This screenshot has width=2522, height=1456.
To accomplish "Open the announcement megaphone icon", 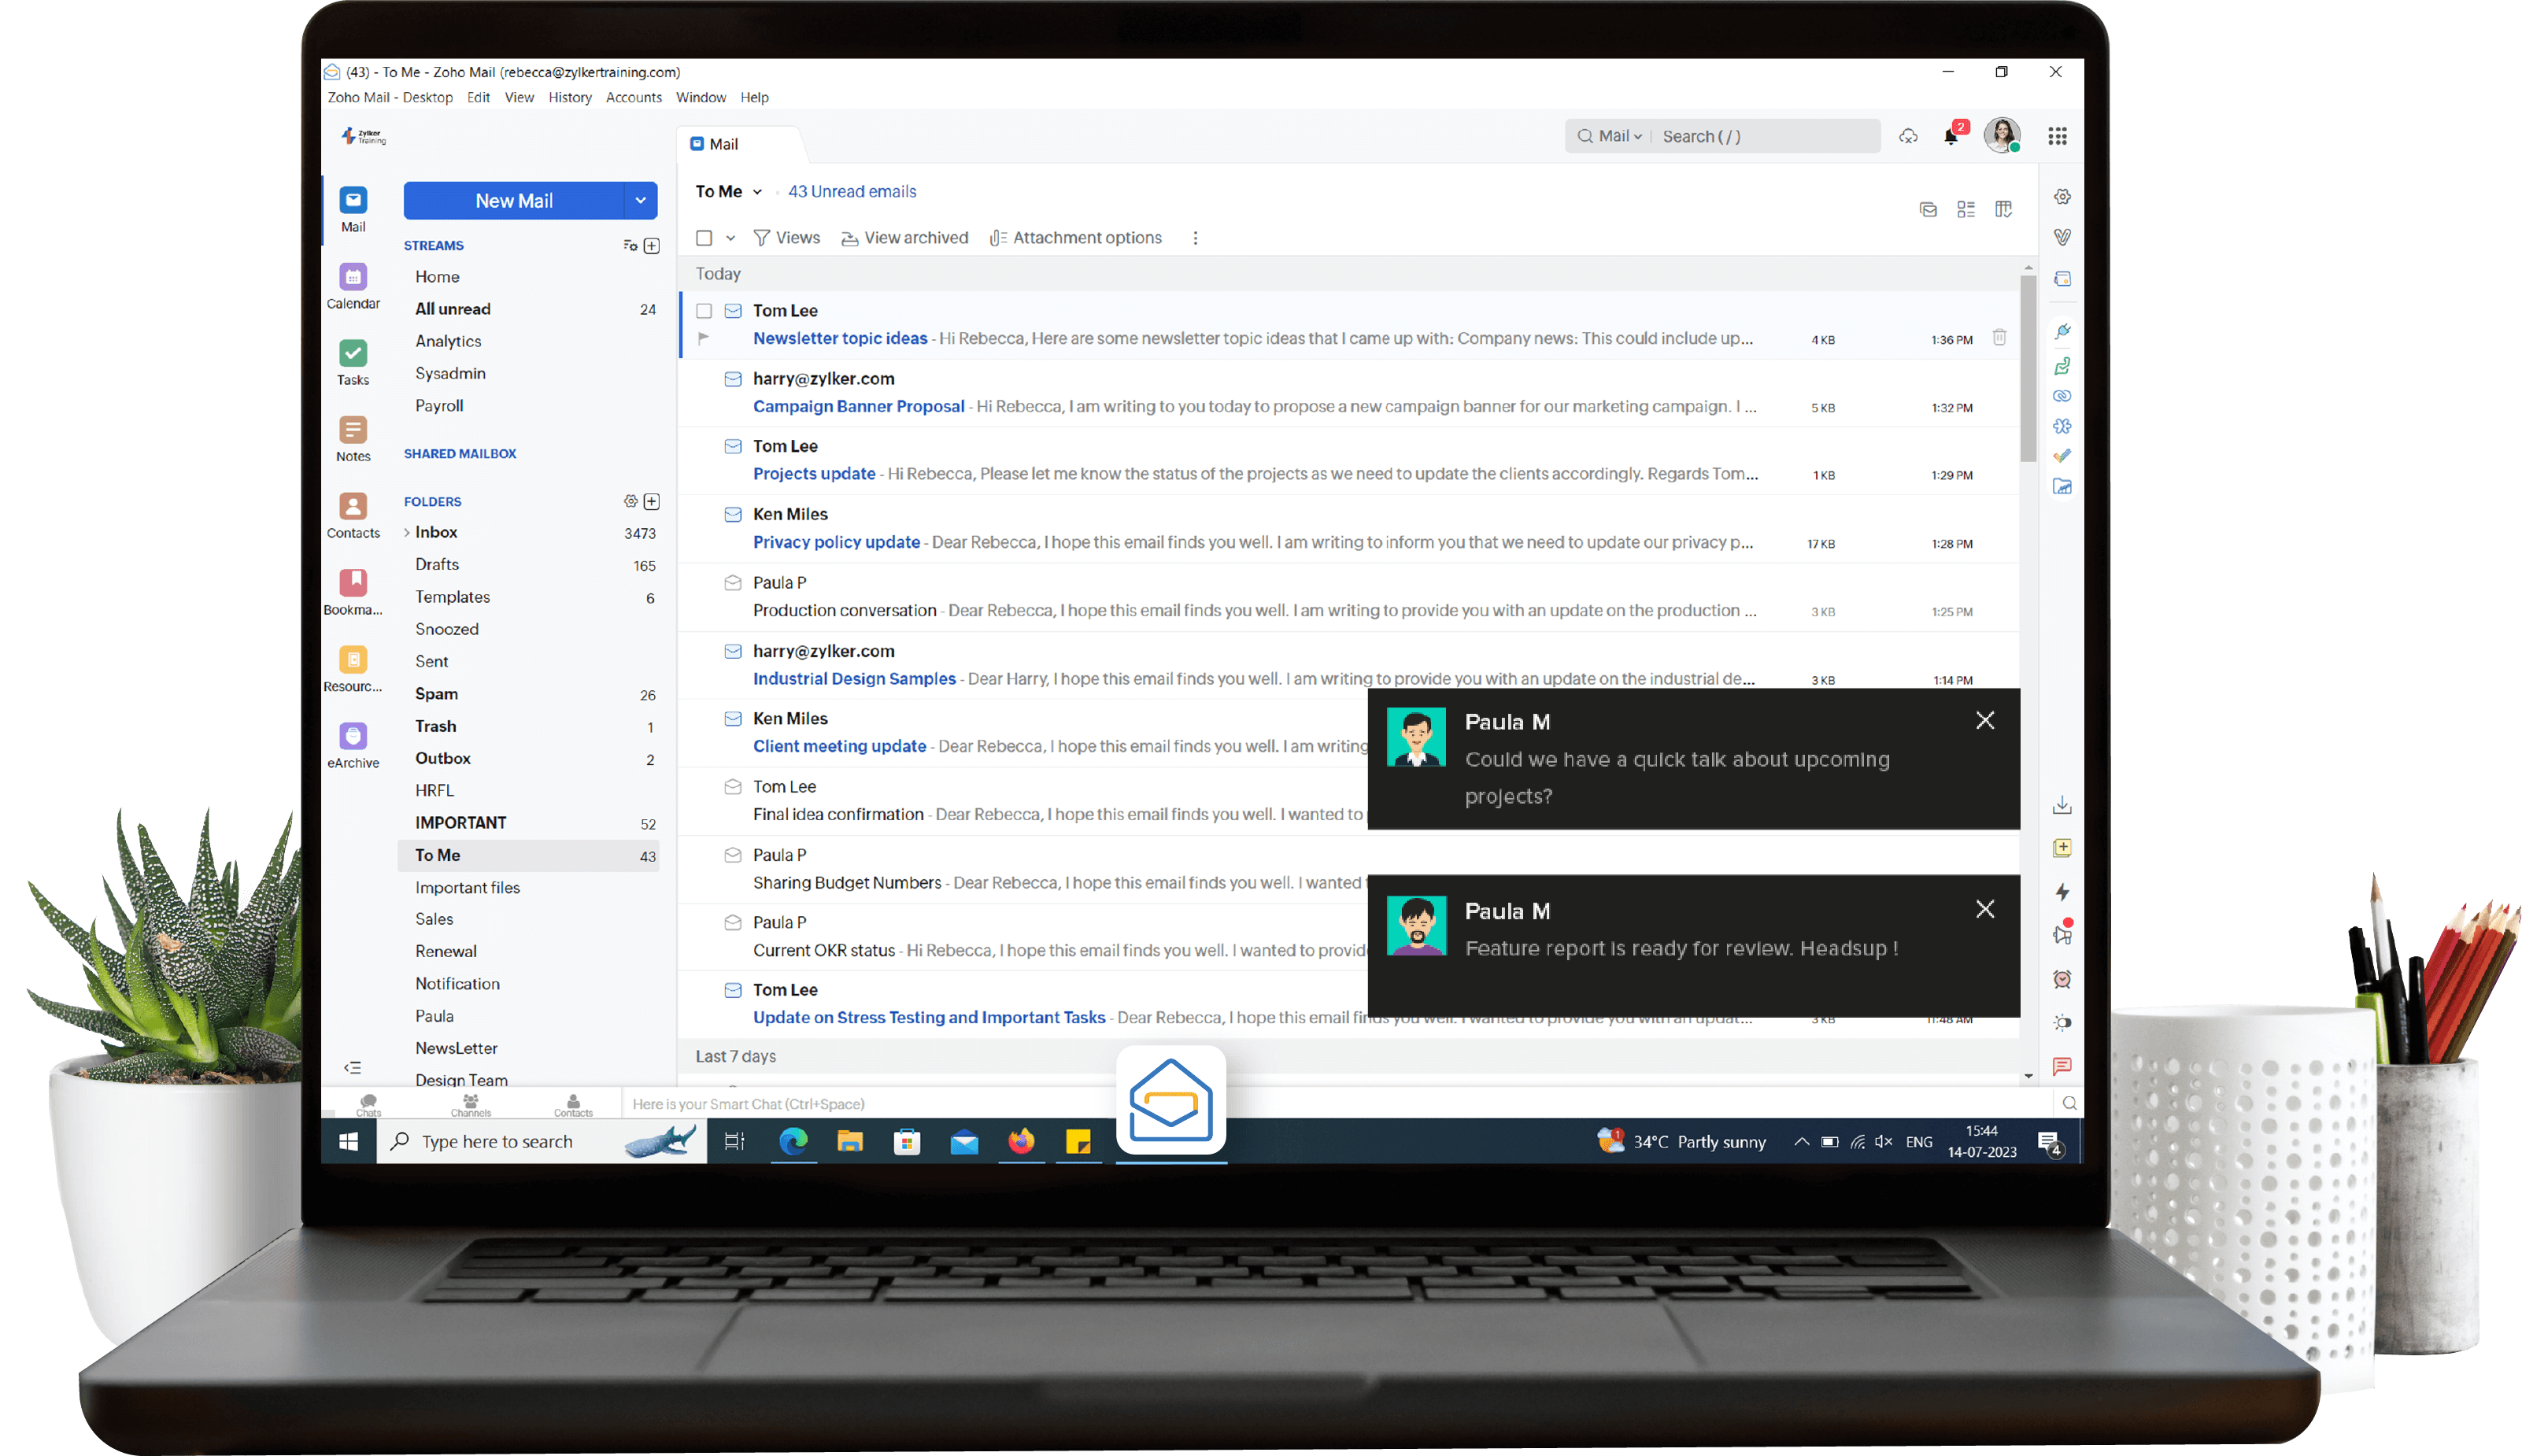I will coord(2062,934).
